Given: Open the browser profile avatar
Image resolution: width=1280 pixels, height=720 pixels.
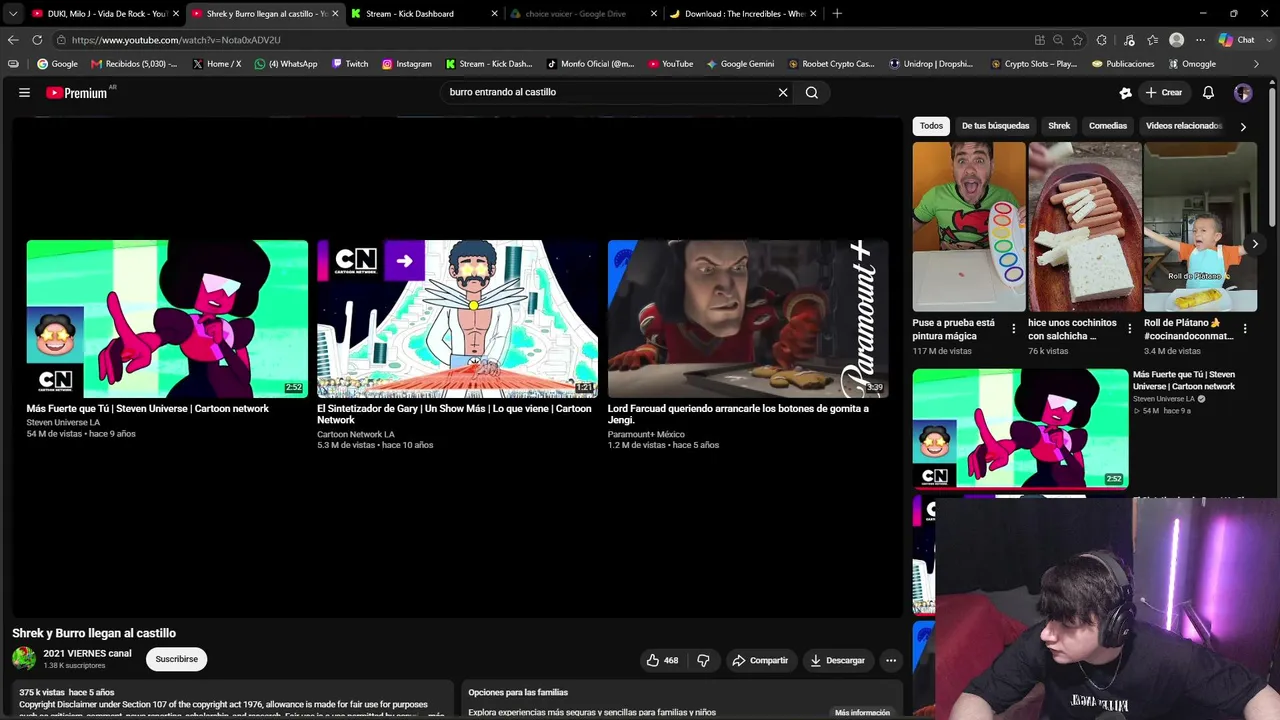Looking at the screenshot, I should pyautogui.click(x=1177, y=40).
